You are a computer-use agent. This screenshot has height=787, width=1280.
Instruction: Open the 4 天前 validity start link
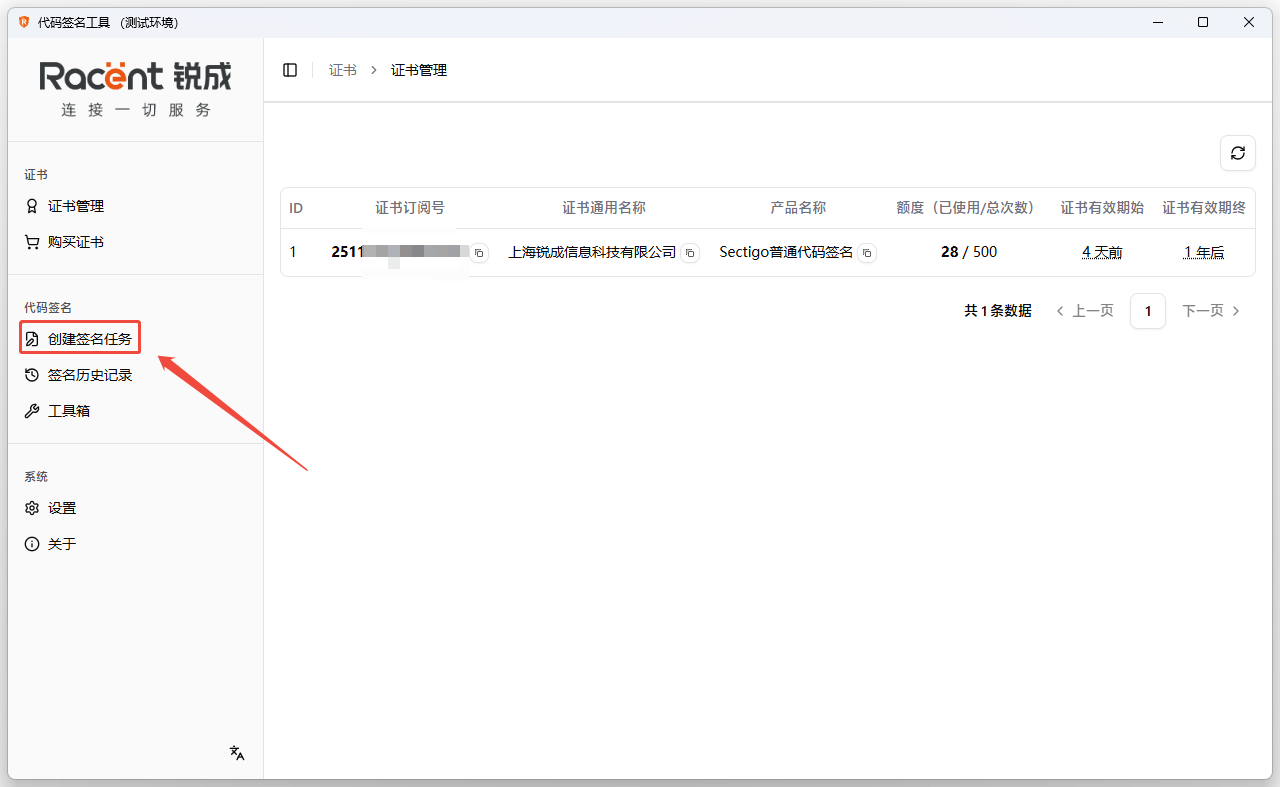[1101, 251]
